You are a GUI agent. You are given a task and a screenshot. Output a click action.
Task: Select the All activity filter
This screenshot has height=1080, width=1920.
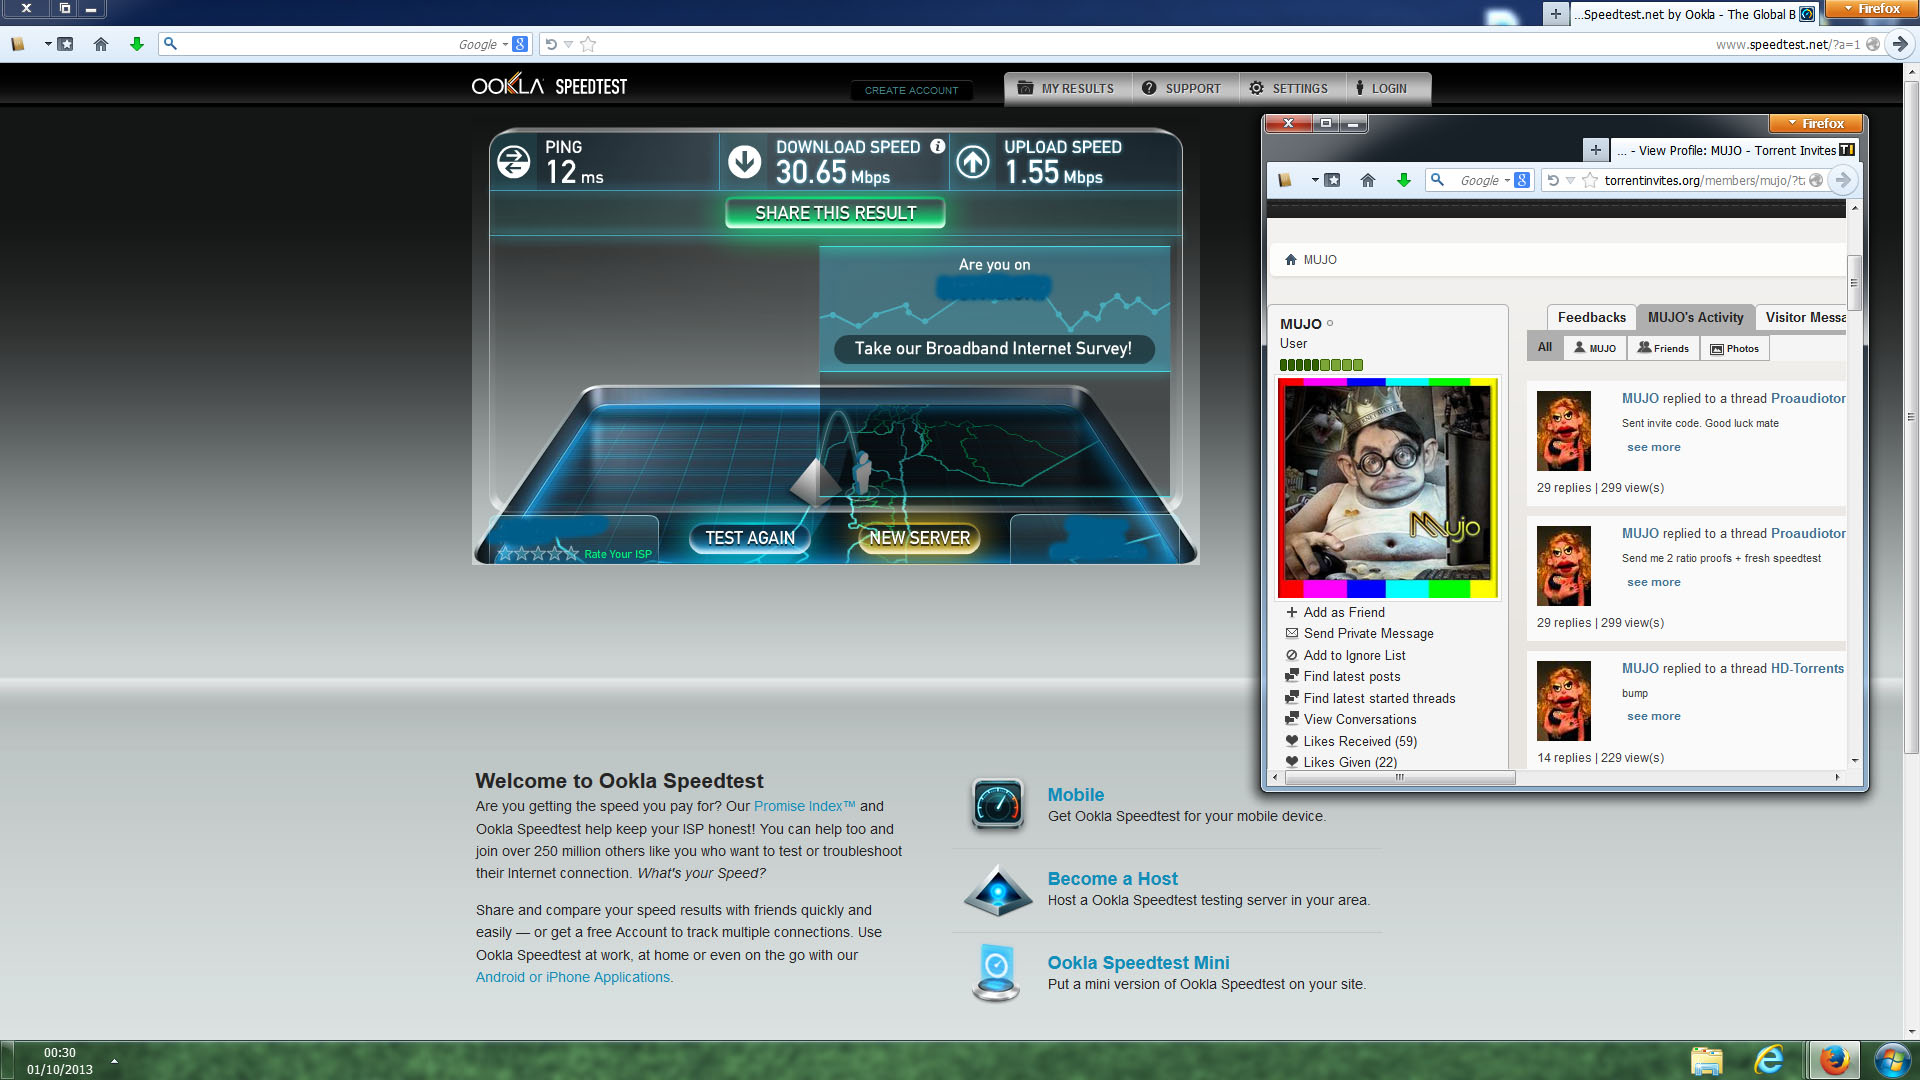click(1545, 347)
